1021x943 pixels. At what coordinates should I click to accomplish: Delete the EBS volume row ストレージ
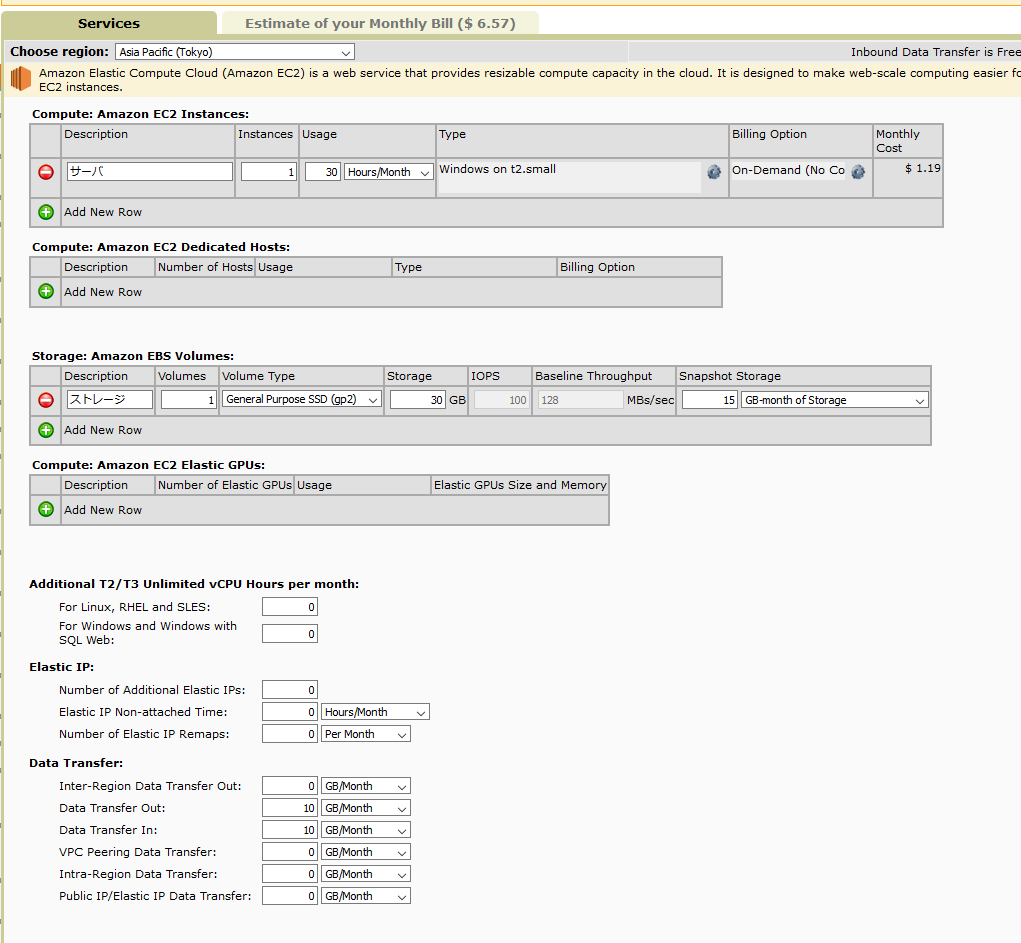pos(46,400)
